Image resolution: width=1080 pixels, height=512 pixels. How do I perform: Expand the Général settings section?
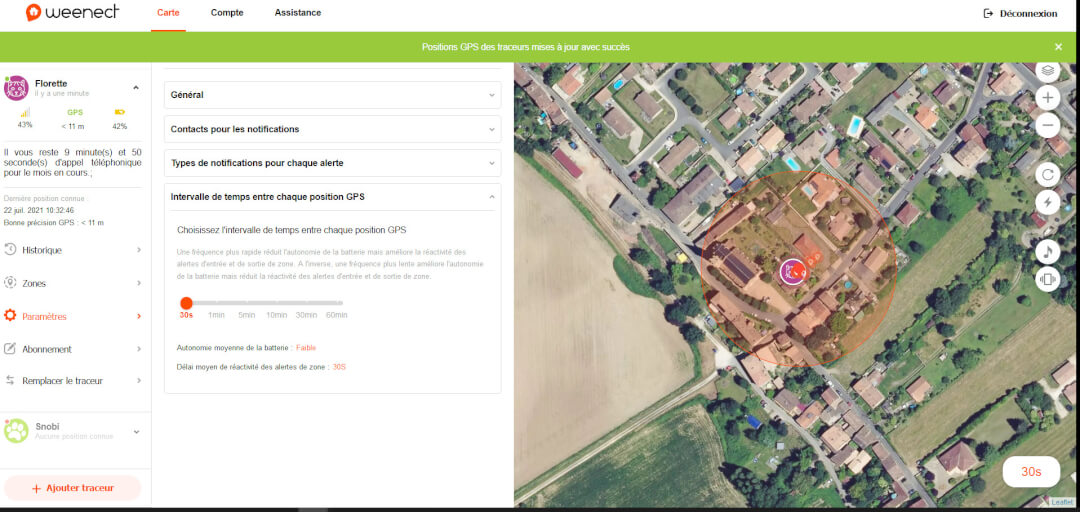click(332, 95)
